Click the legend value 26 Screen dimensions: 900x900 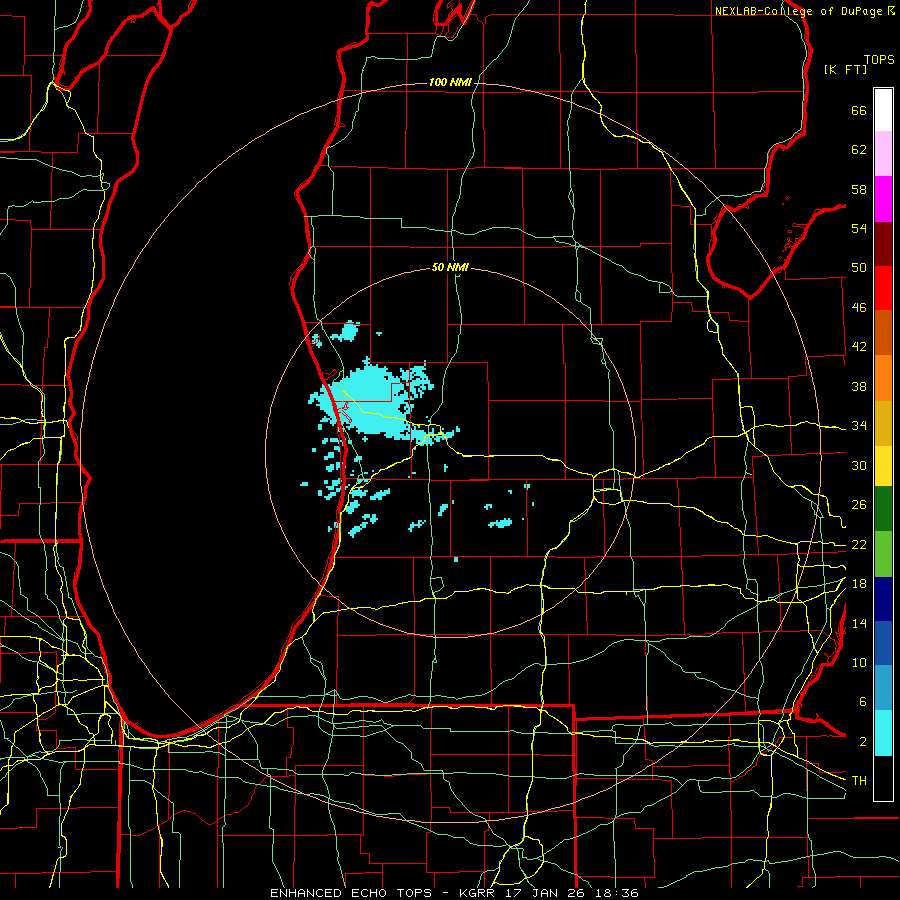click(859, 505)
